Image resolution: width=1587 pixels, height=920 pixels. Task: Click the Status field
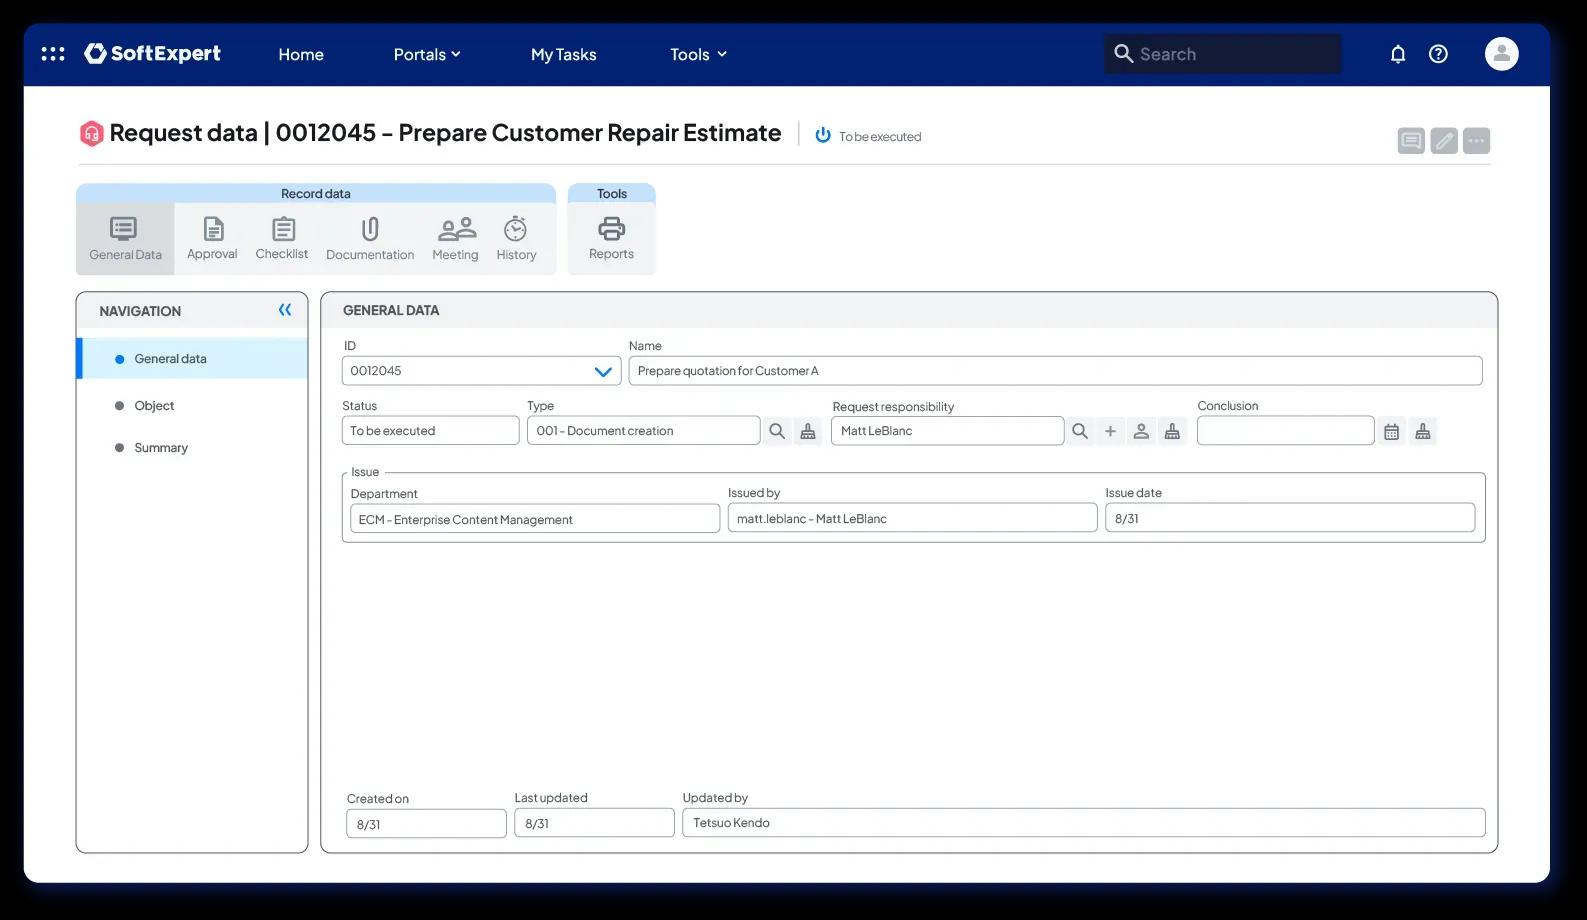click(431, 430)
